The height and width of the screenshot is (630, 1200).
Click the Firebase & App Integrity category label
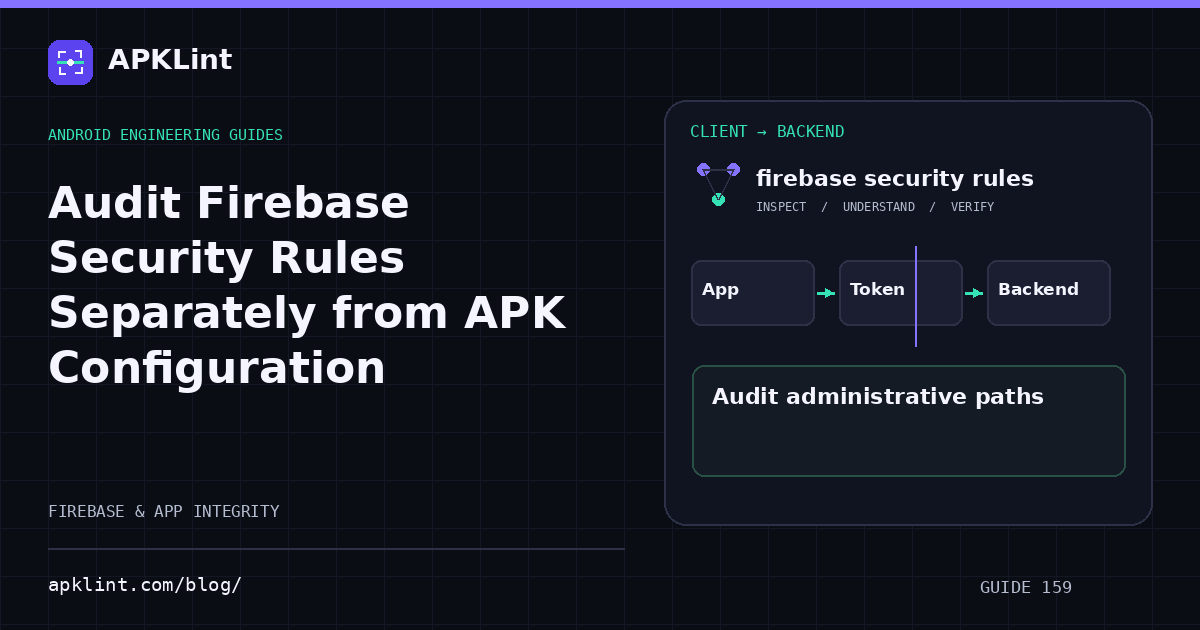pos(164,511)
